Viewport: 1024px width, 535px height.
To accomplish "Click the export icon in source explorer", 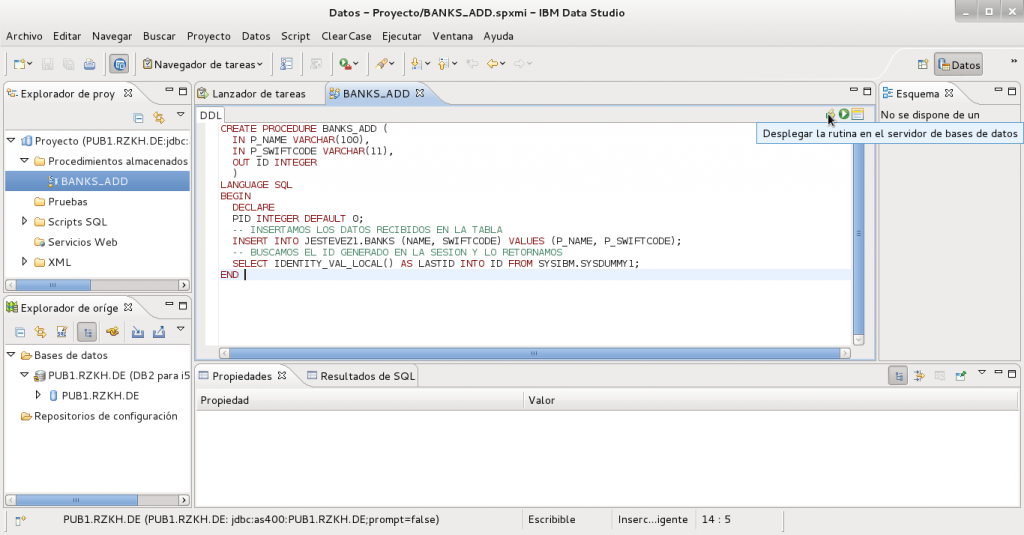I will click(x=159, y=332).
